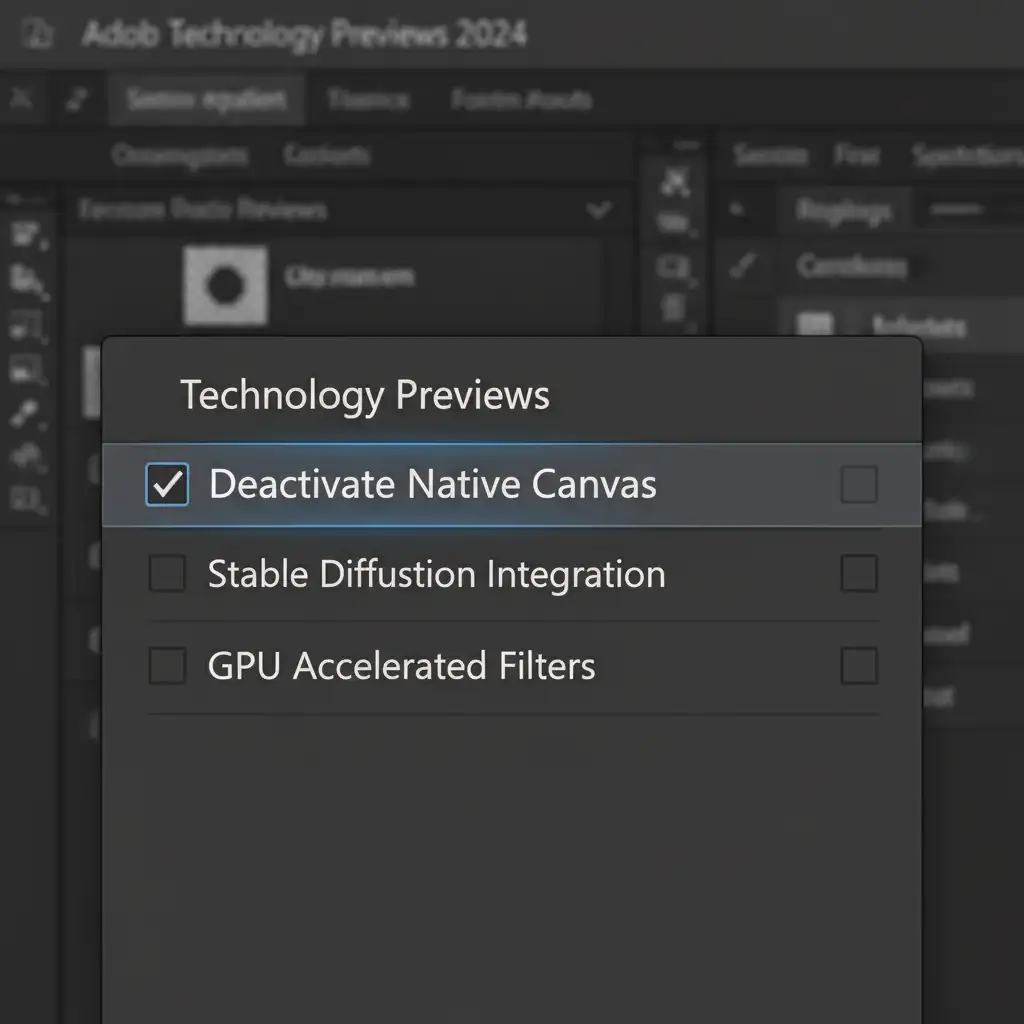Image resolution: width=1024 pixels, height=1024 pixels.
Task: Select the black circle thumbnail preview
Action: pos(225,286)
